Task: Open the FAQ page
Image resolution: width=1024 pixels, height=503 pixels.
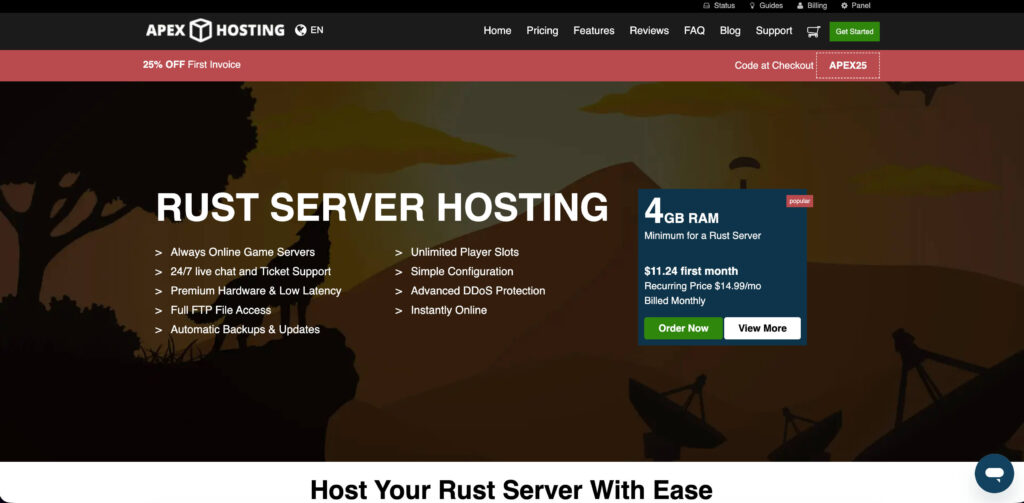Action: (x=694, y=31)
